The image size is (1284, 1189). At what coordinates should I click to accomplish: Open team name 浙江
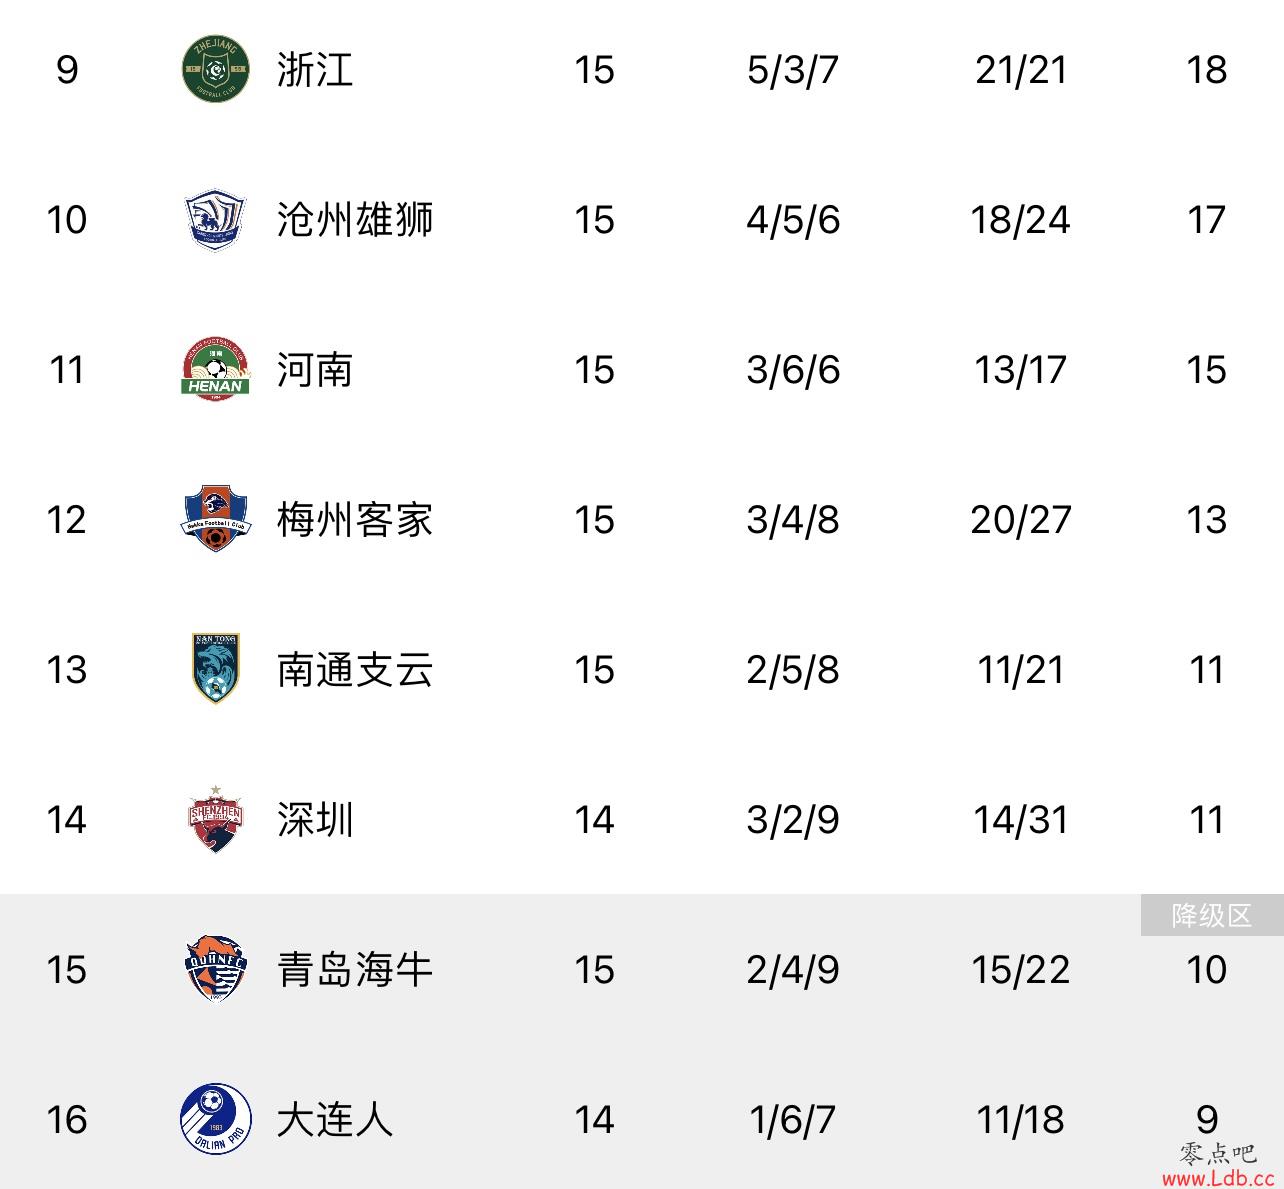point(315,70)
